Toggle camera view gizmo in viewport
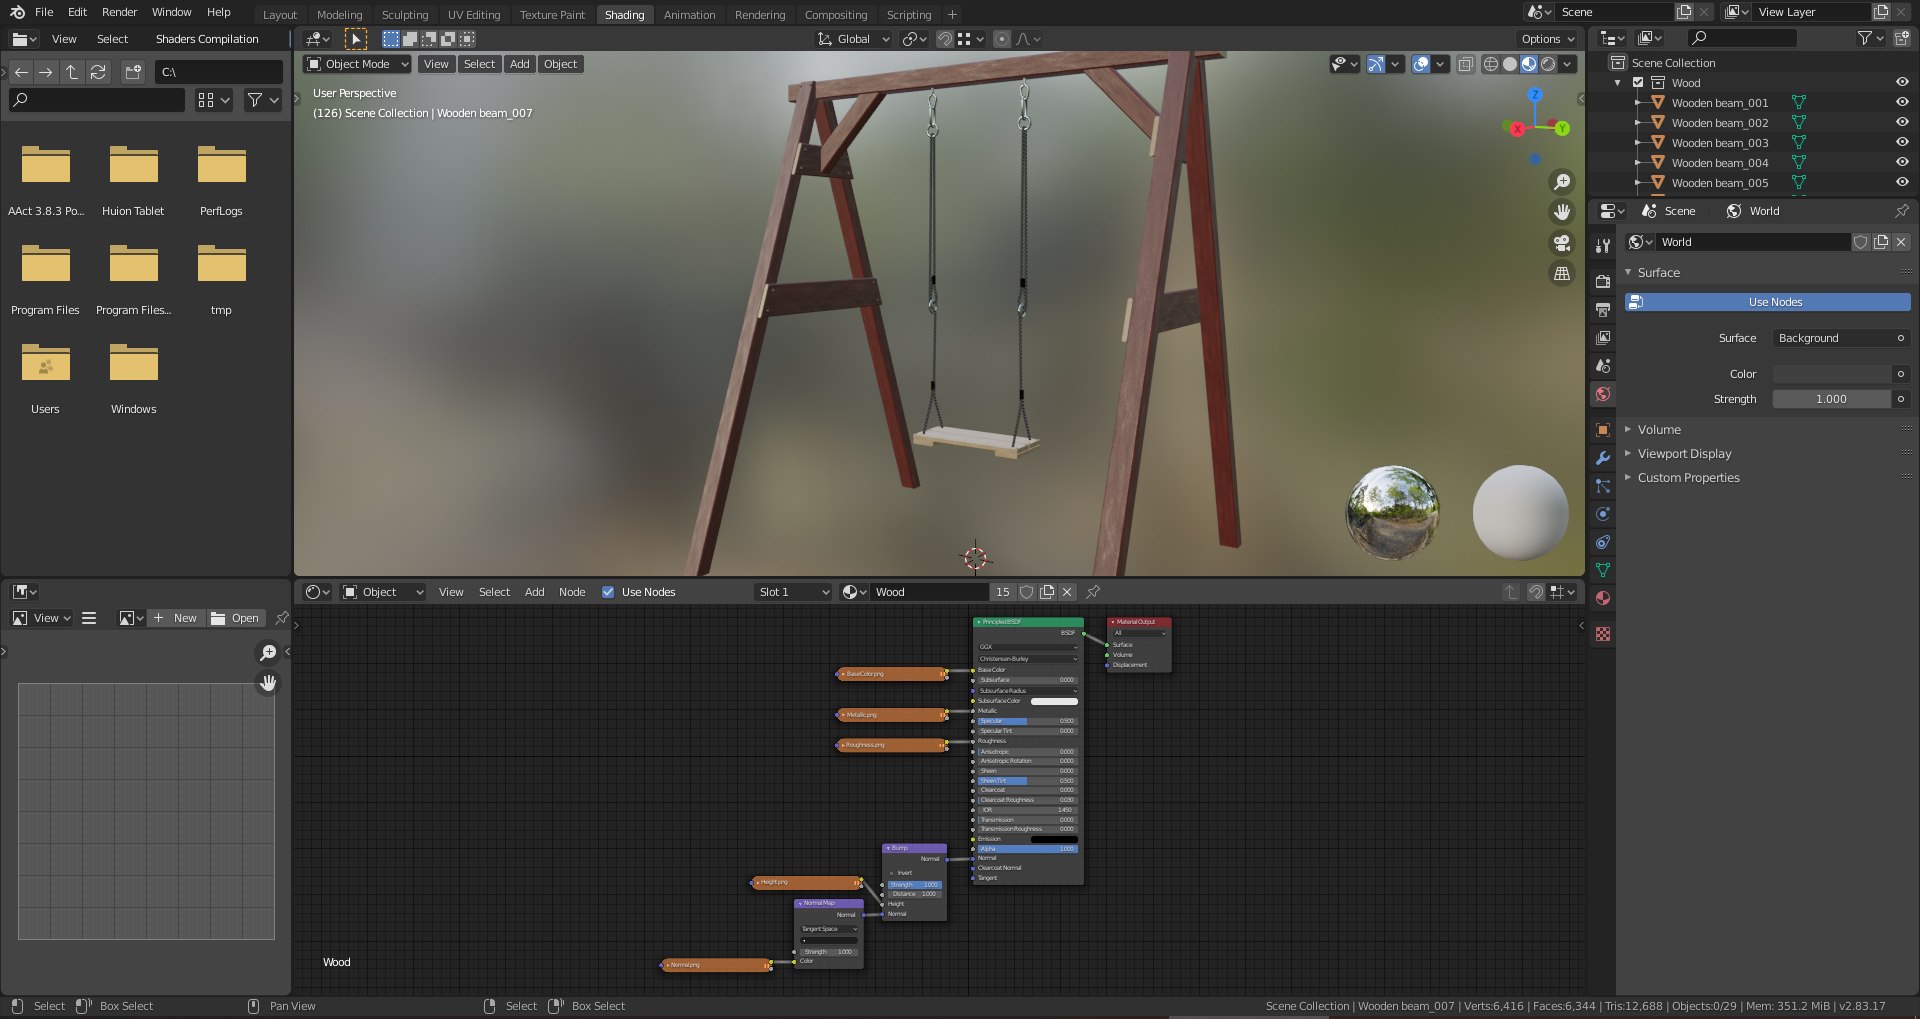This screenshot has height=1019, width=1920. click(x=1561, y=243)
